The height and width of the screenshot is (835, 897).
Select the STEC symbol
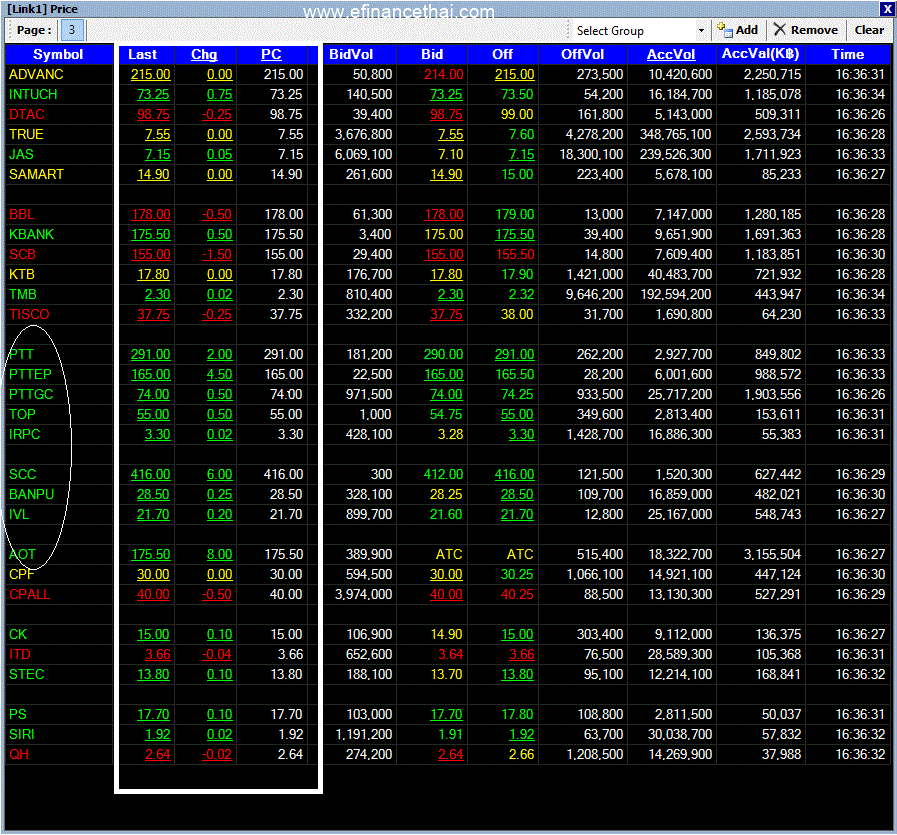[x=26, y=675]
